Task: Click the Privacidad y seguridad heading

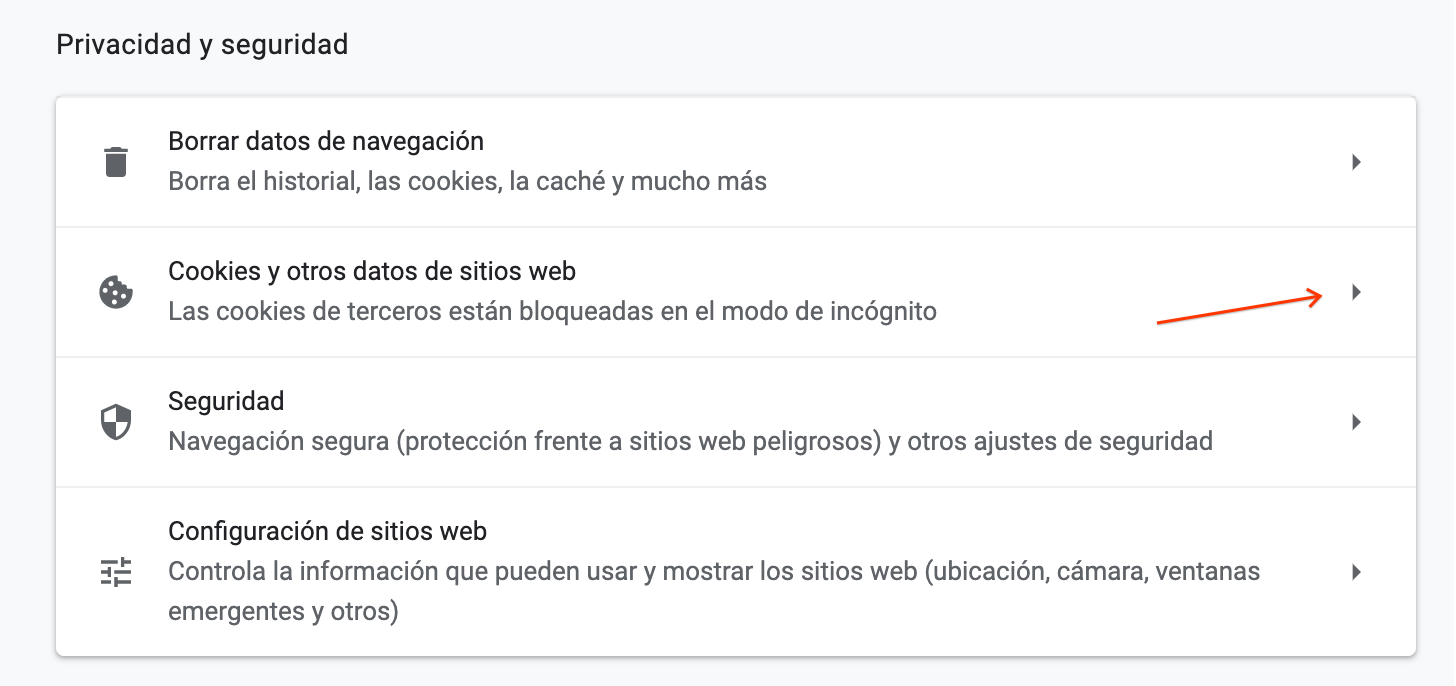Action: coord(202,45)
